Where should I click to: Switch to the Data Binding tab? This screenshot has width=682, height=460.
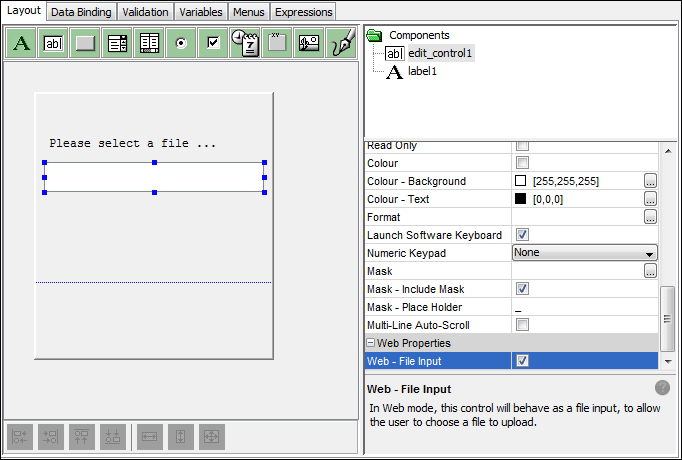pos(82,11)
